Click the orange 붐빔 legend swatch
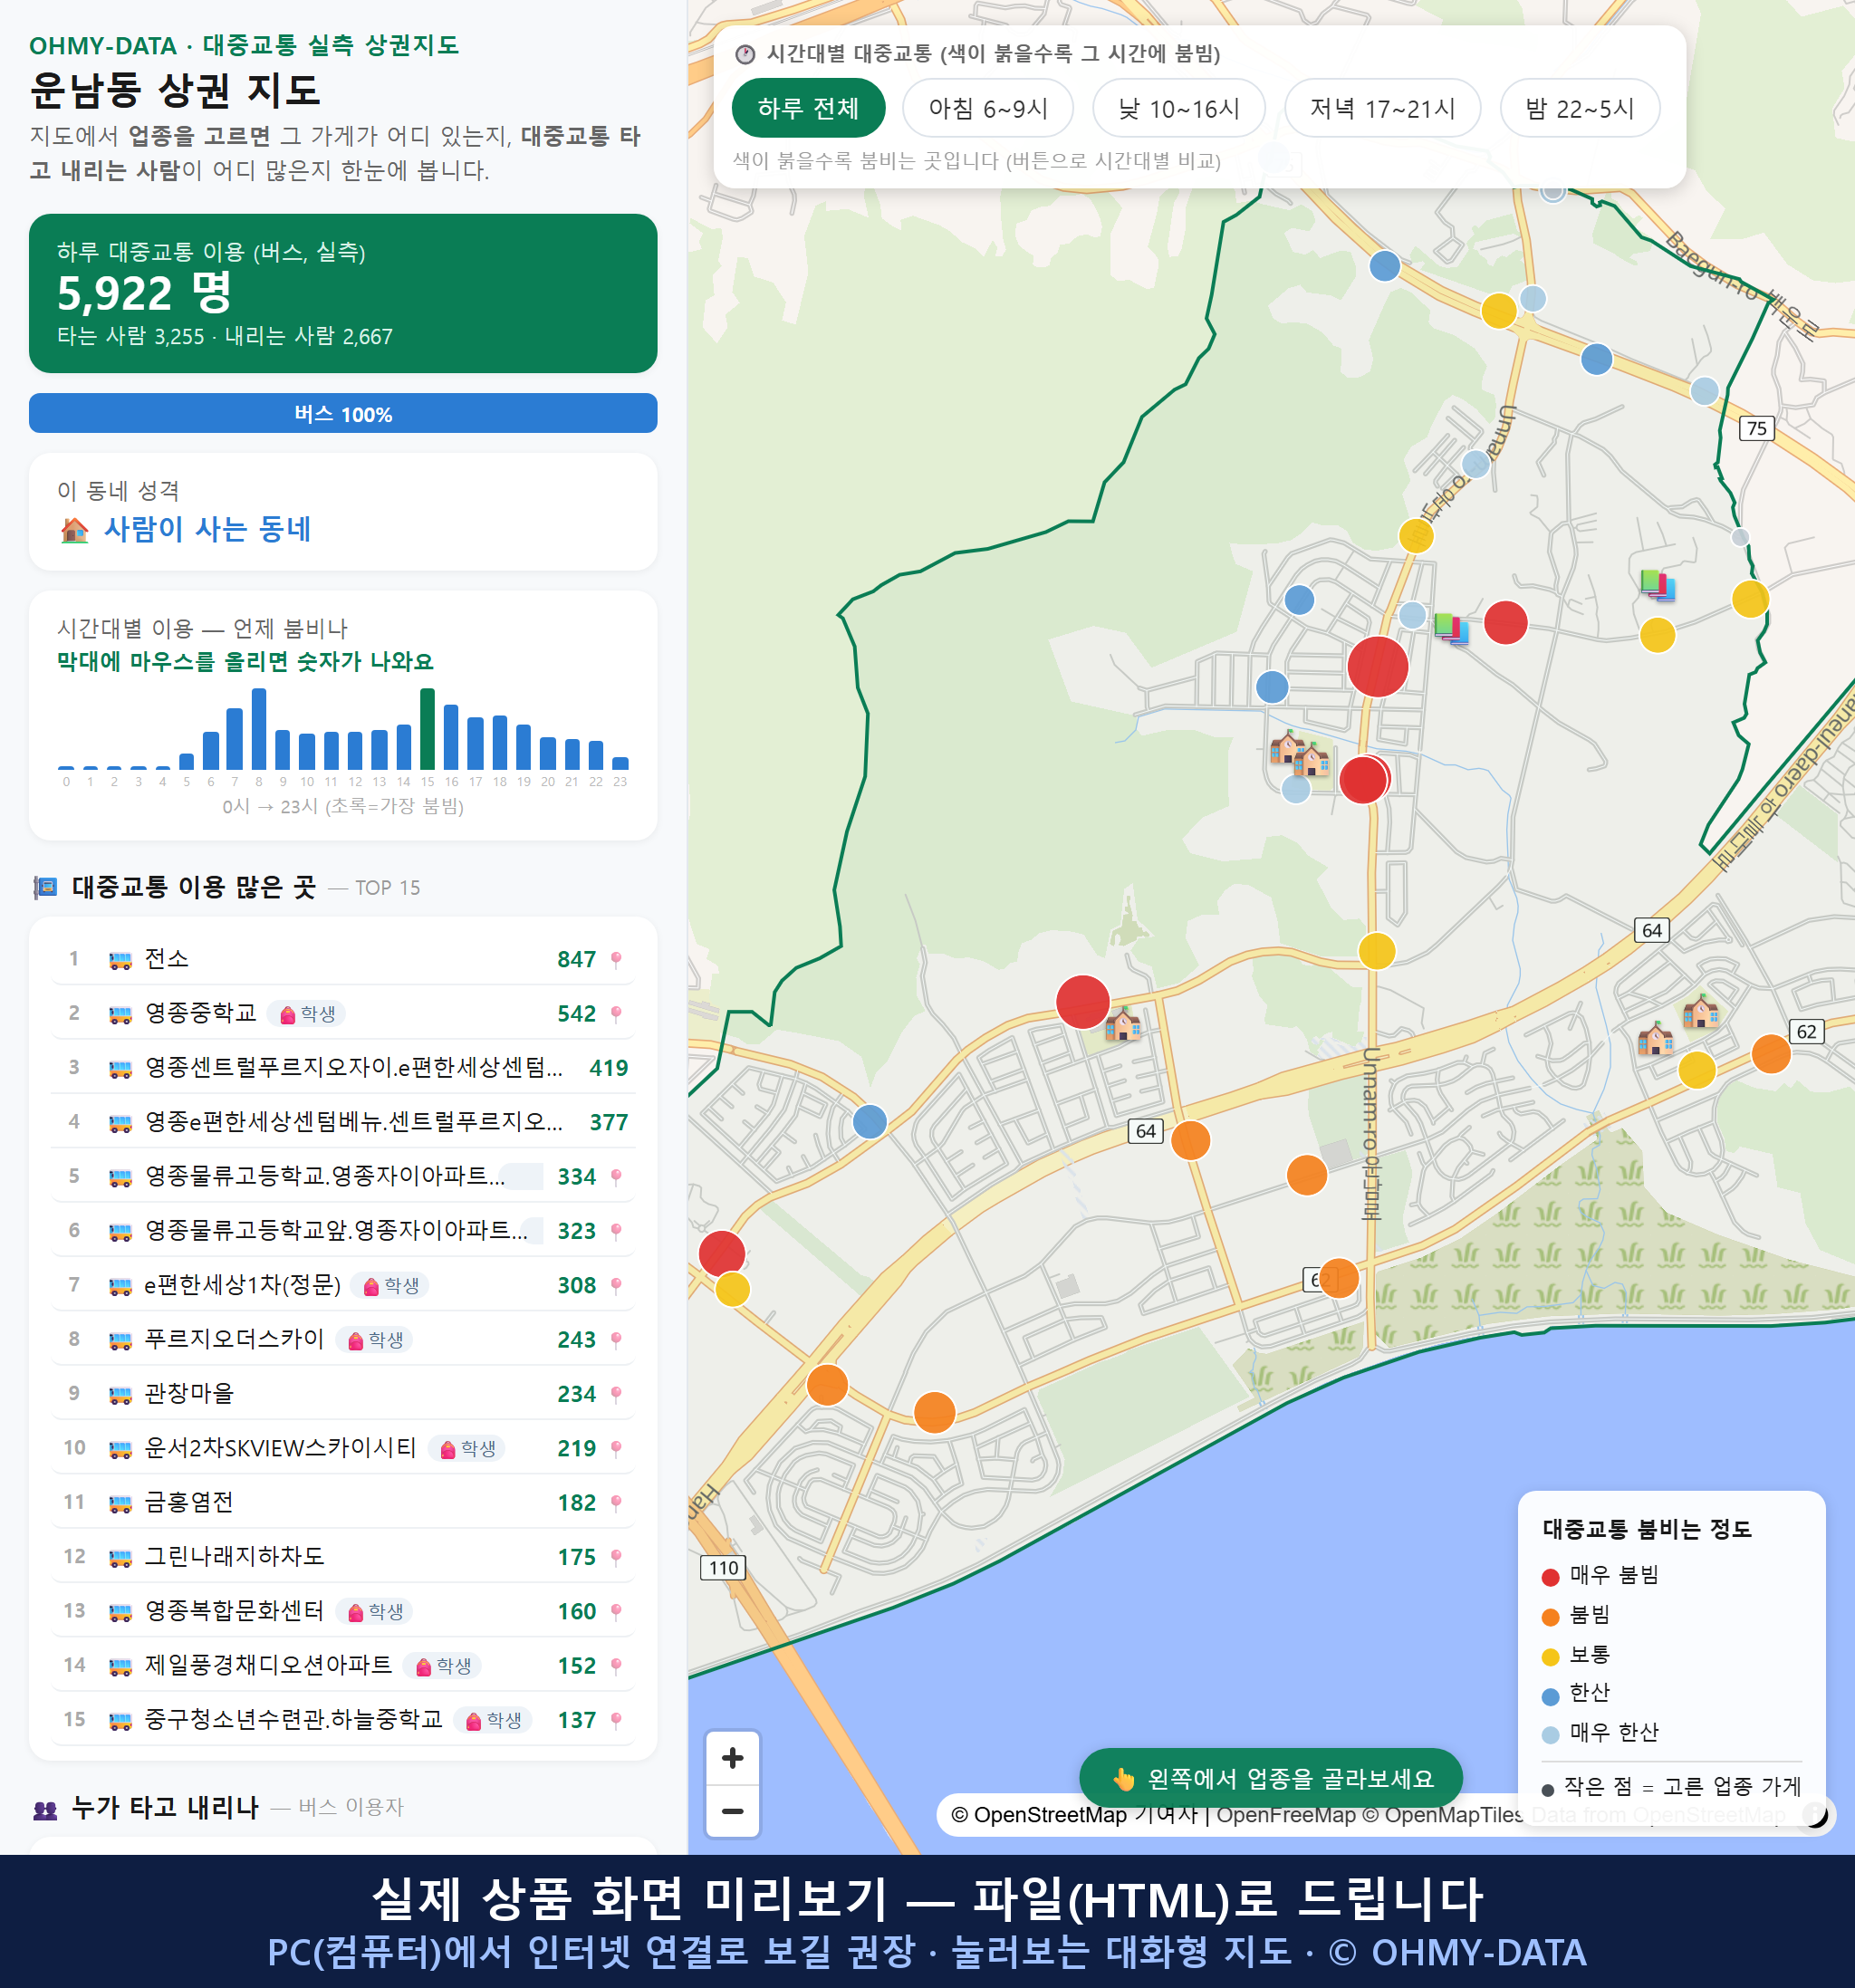The image size is (1855, 1988). coord(1550,1617)
